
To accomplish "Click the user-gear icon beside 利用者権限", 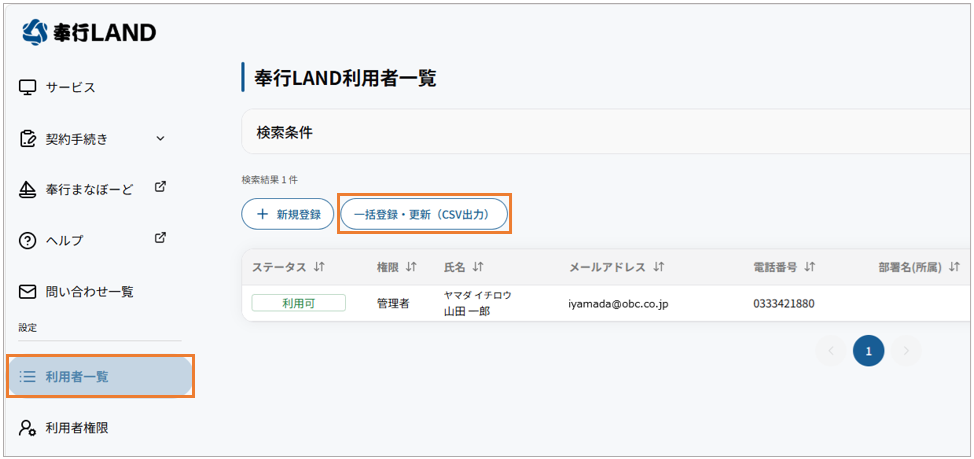I will (x=27, y=427).
